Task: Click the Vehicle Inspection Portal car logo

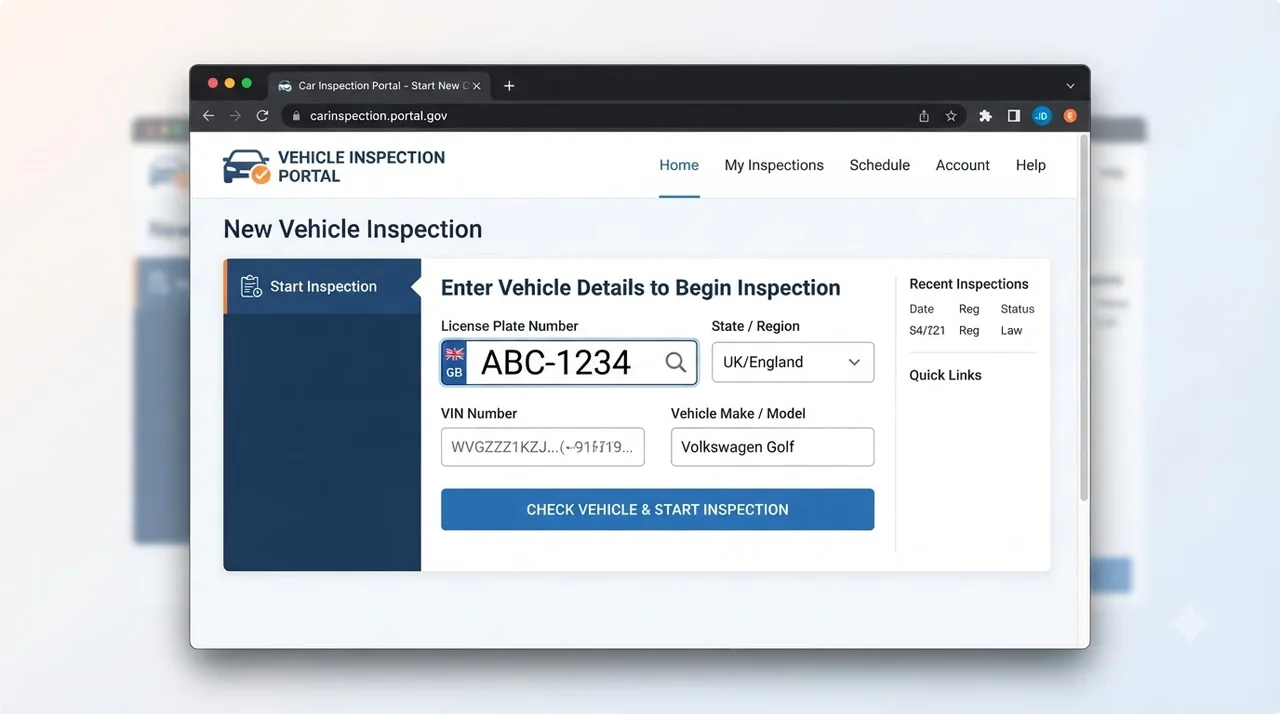Action: pos(246,167)
